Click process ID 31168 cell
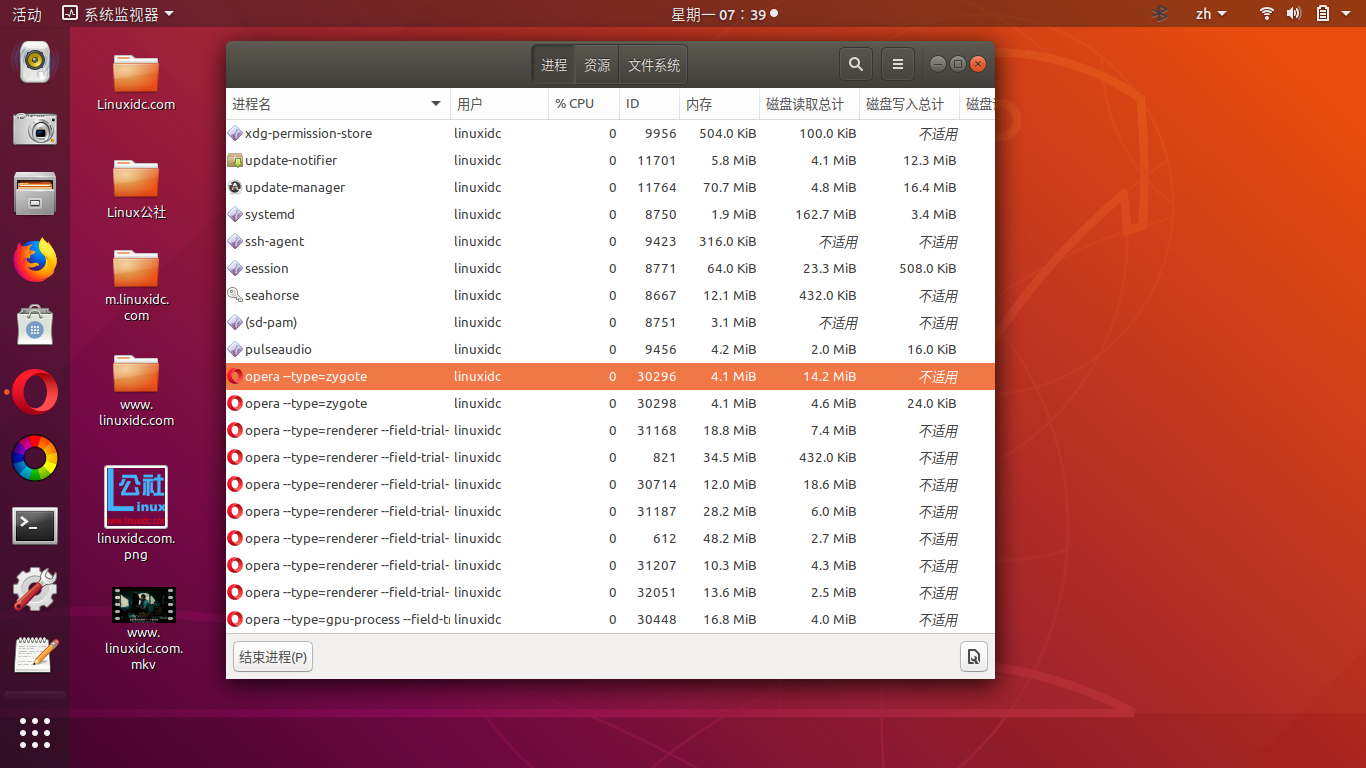 click(x=657, y=430)
